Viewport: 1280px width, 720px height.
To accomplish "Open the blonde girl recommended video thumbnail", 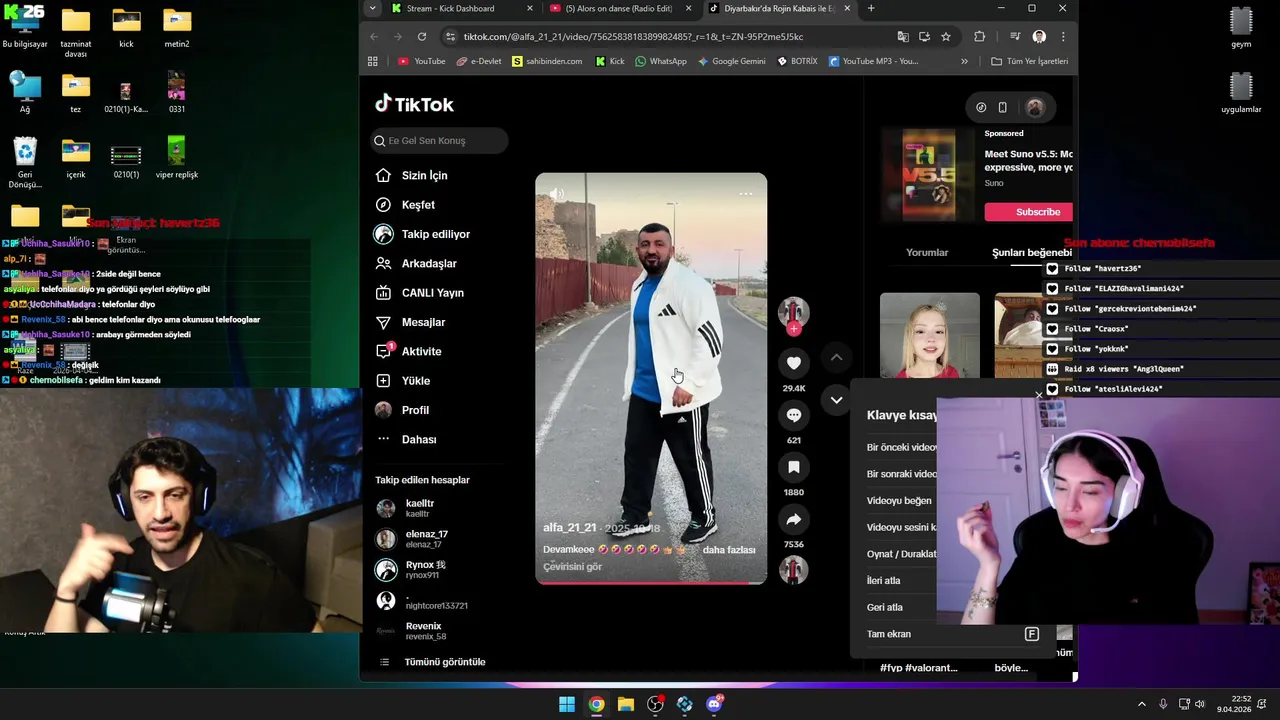I will point(930,335).
